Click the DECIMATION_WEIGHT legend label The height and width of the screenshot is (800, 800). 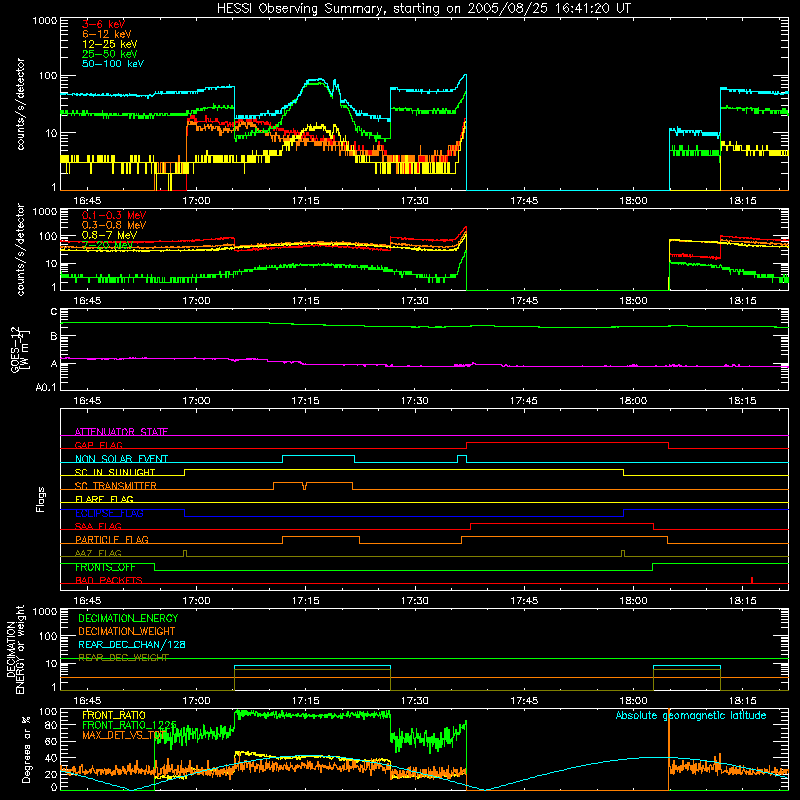pos(127,631)
